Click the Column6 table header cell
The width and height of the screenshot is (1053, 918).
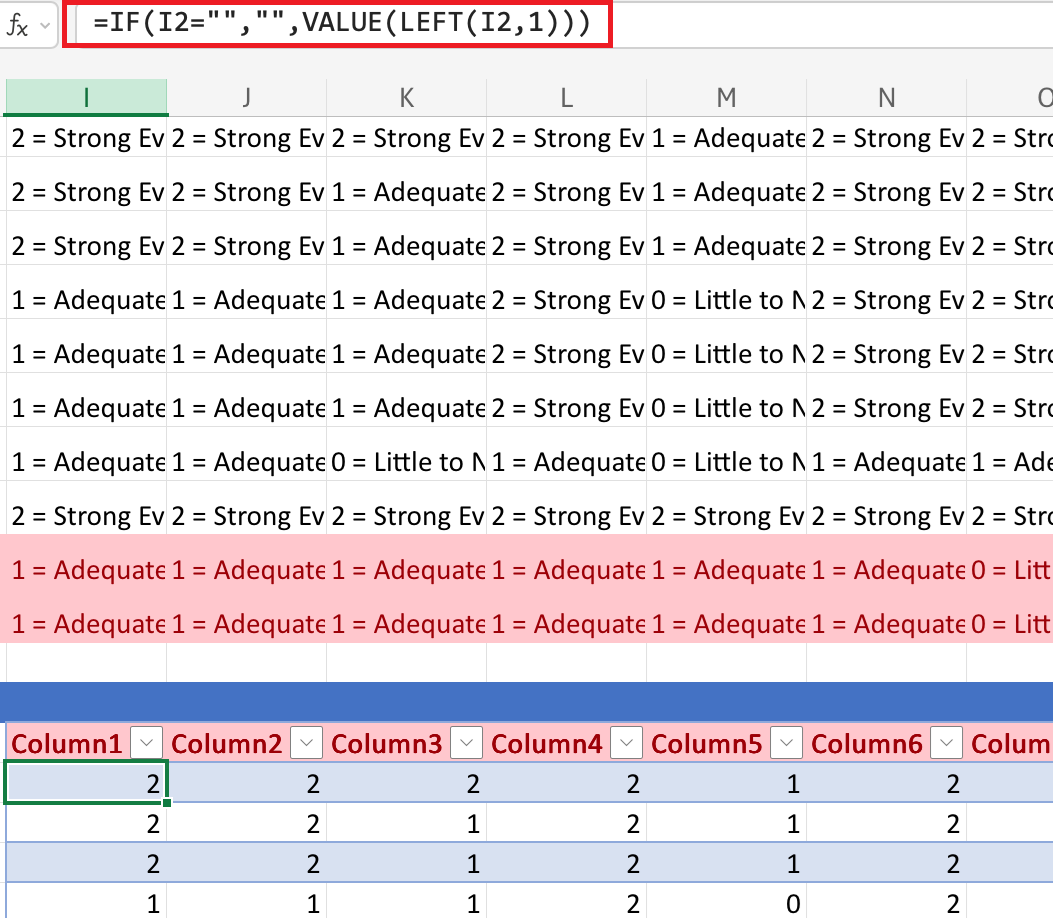[886, 743]
